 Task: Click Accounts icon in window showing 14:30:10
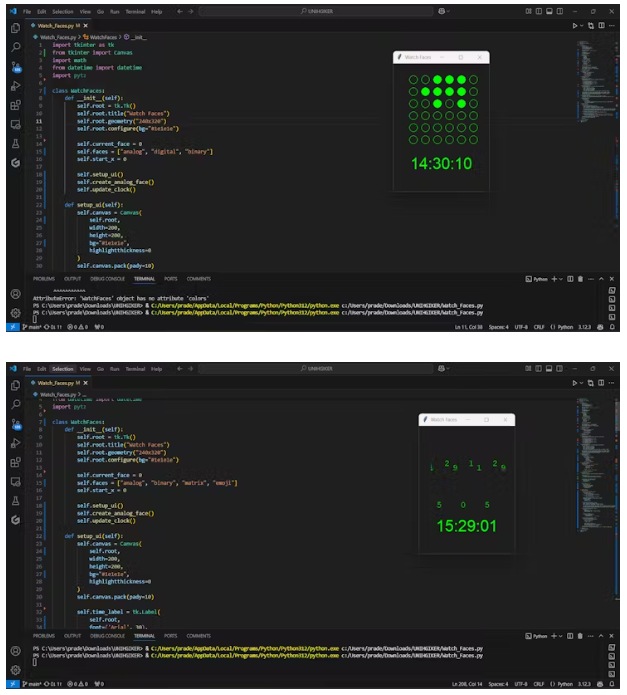point(15,294)
